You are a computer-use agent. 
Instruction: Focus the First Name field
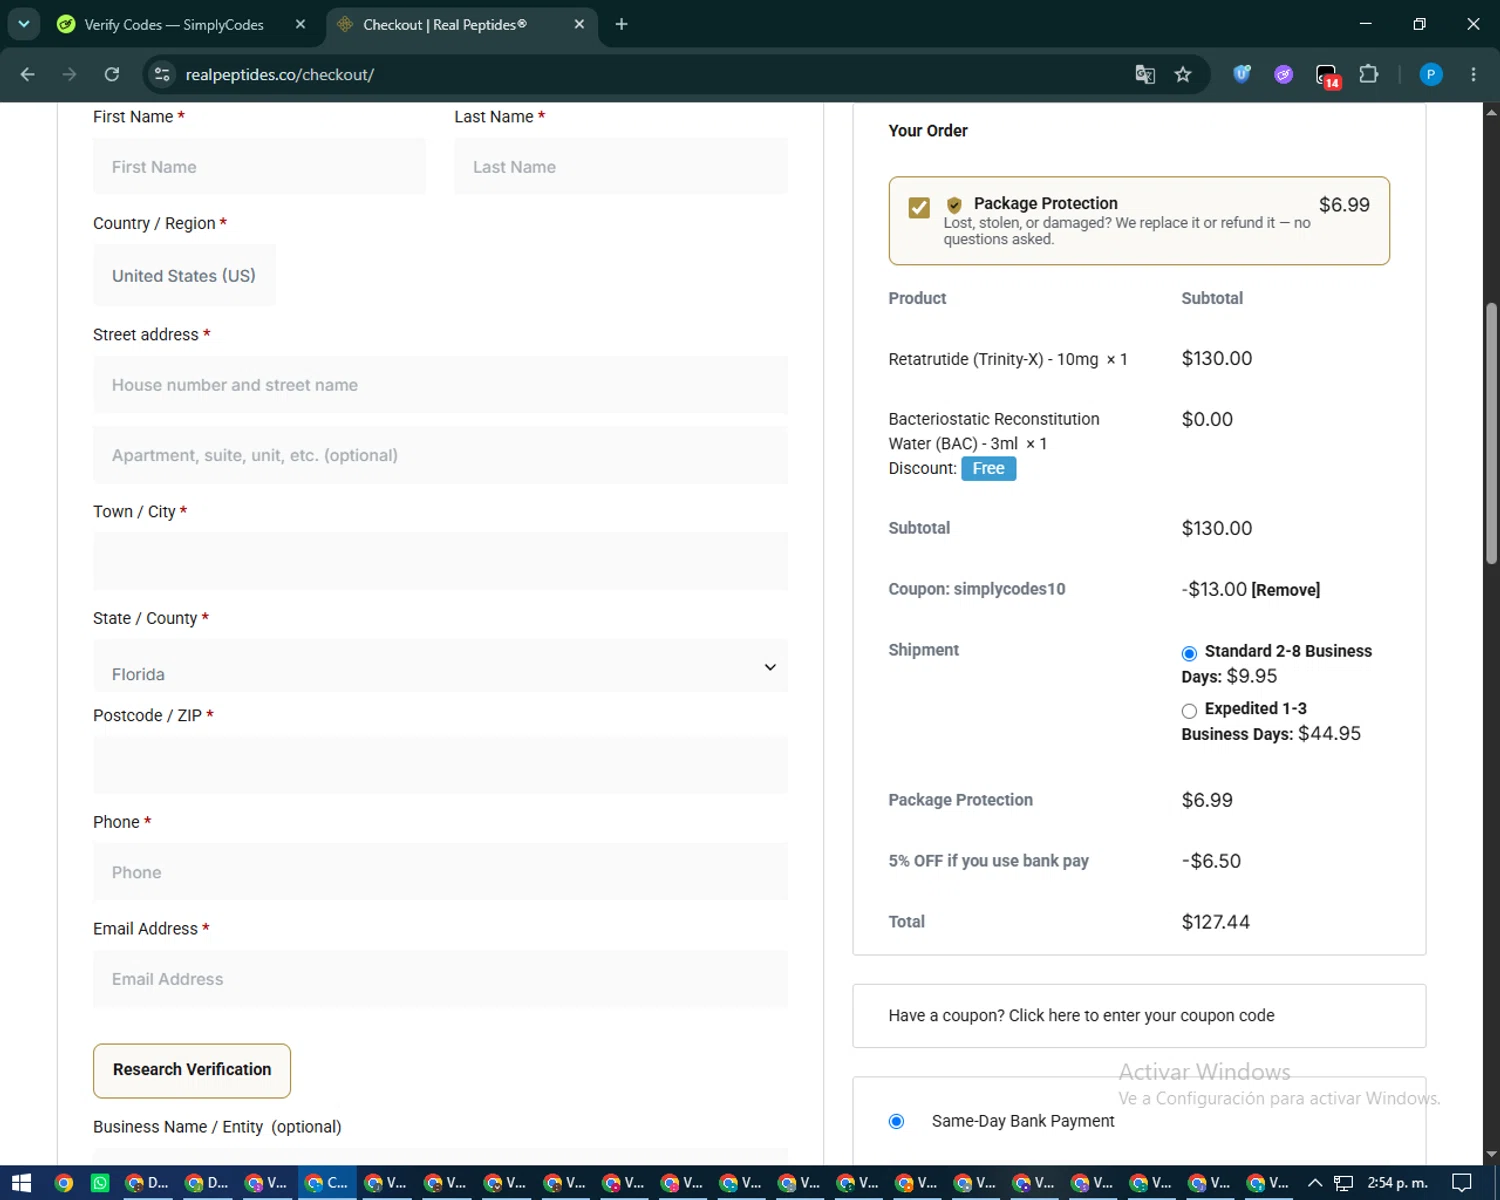[x=259, y=167]
